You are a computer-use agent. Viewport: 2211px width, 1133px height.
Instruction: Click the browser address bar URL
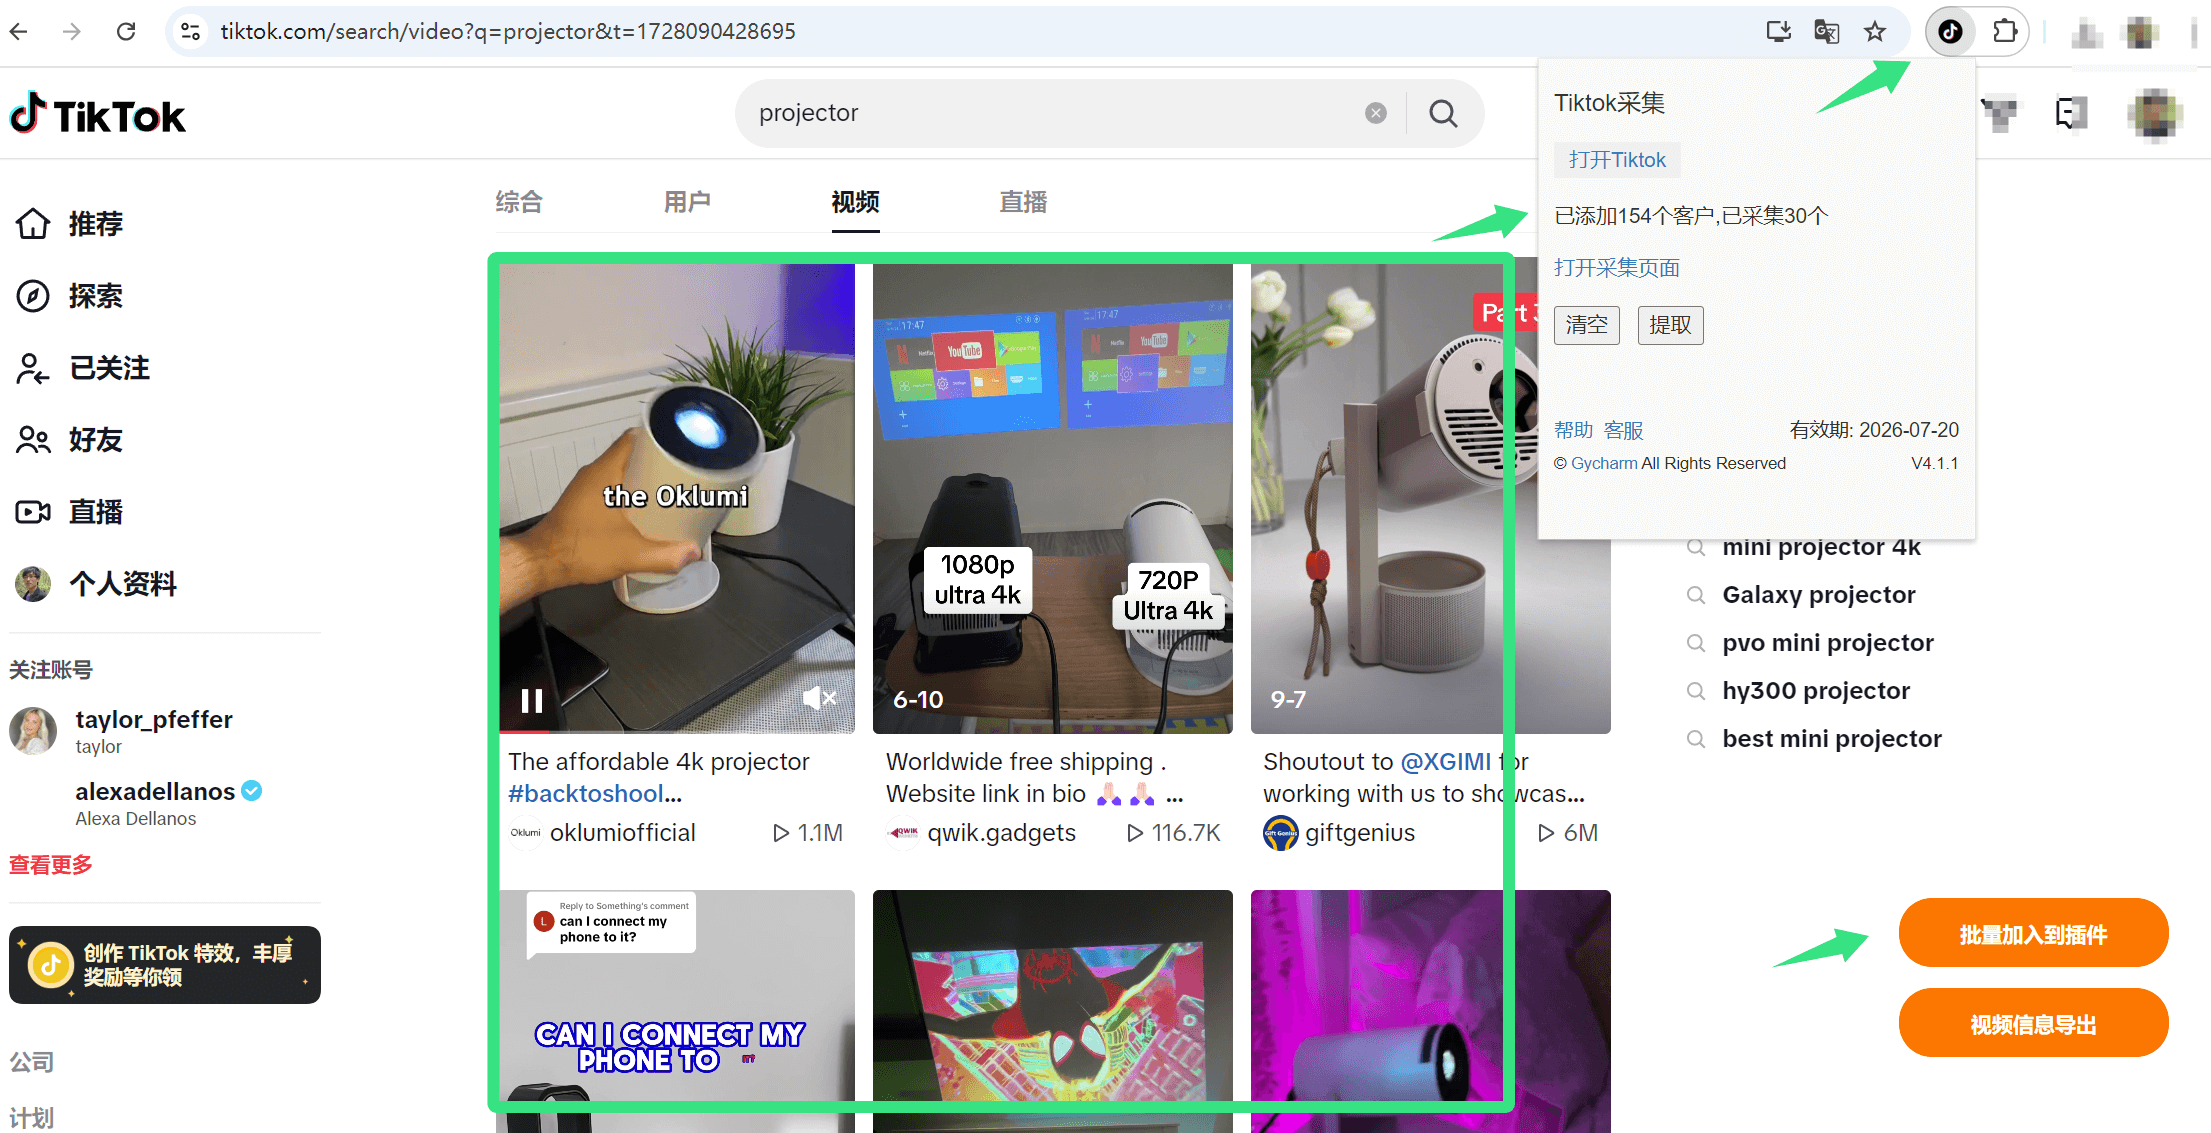[x=508, y=31]
